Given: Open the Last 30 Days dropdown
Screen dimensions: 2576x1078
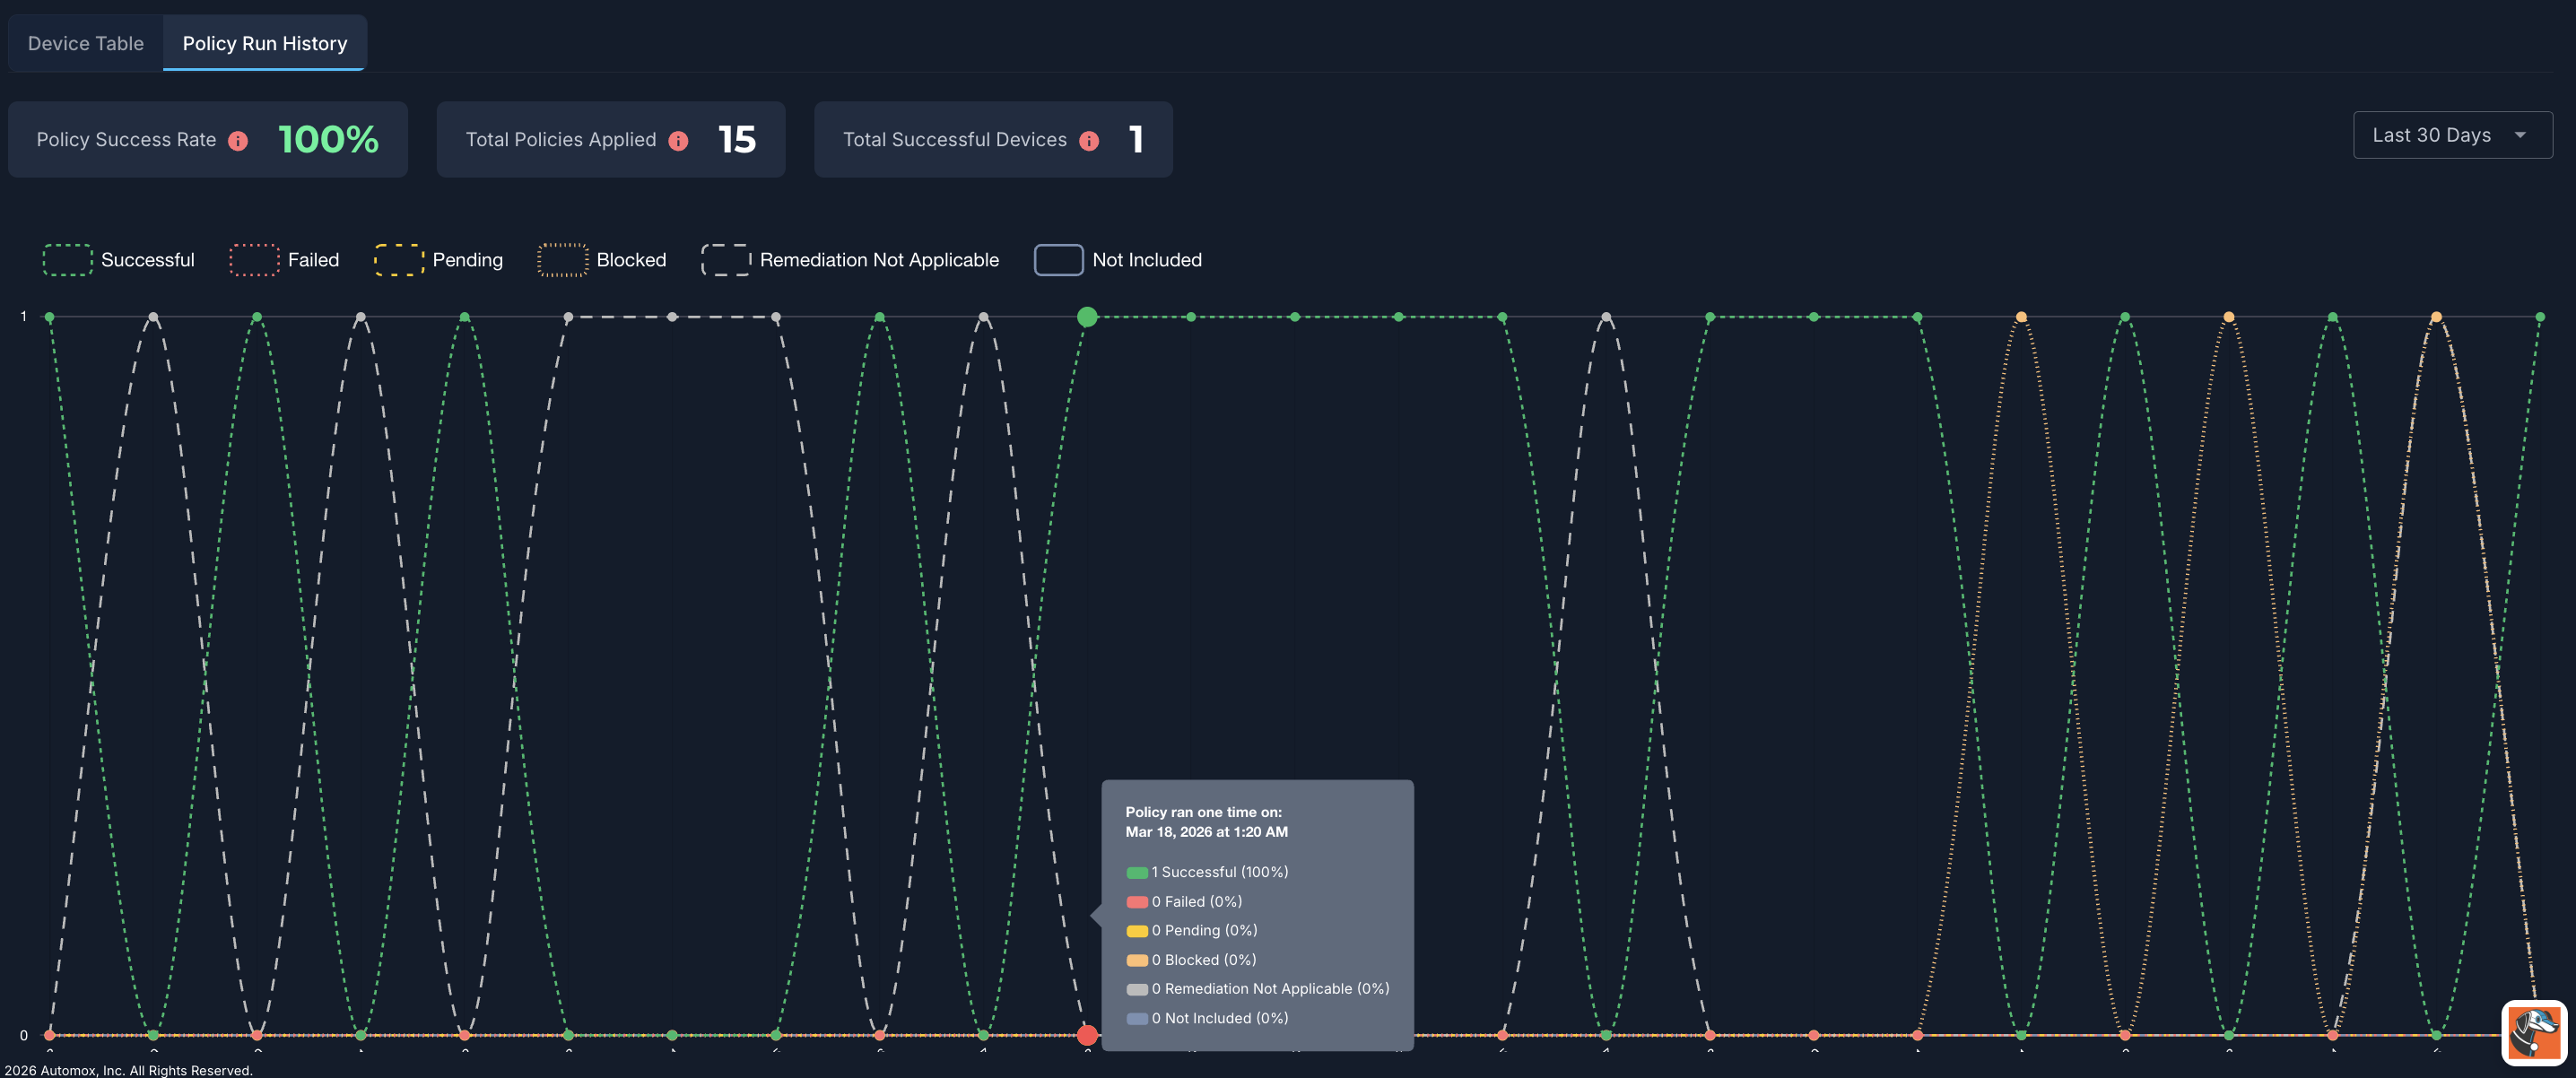Looking at the screenshot, I should (x=2431, y=135).
